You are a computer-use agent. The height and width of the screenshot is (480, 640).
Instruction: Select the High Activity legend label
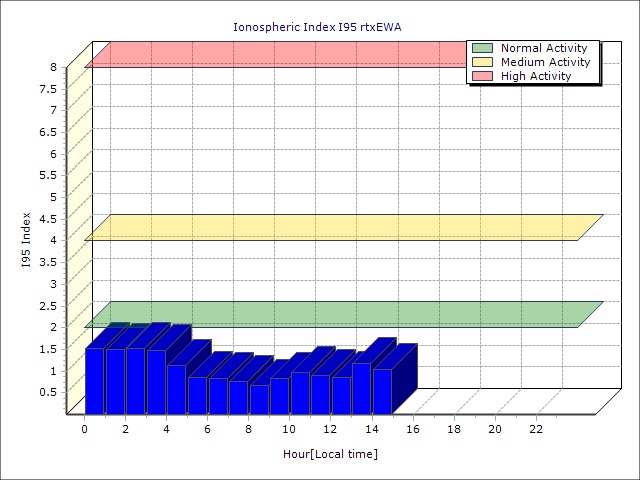[x=536, y=76]
